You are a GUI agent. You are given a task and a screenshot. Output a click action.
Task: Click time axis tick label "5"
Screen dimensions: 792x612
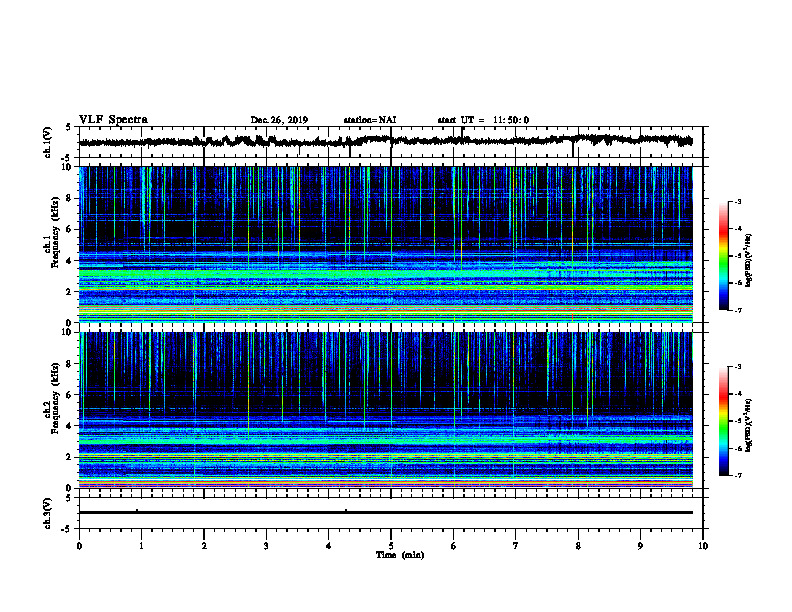[391, 546]
